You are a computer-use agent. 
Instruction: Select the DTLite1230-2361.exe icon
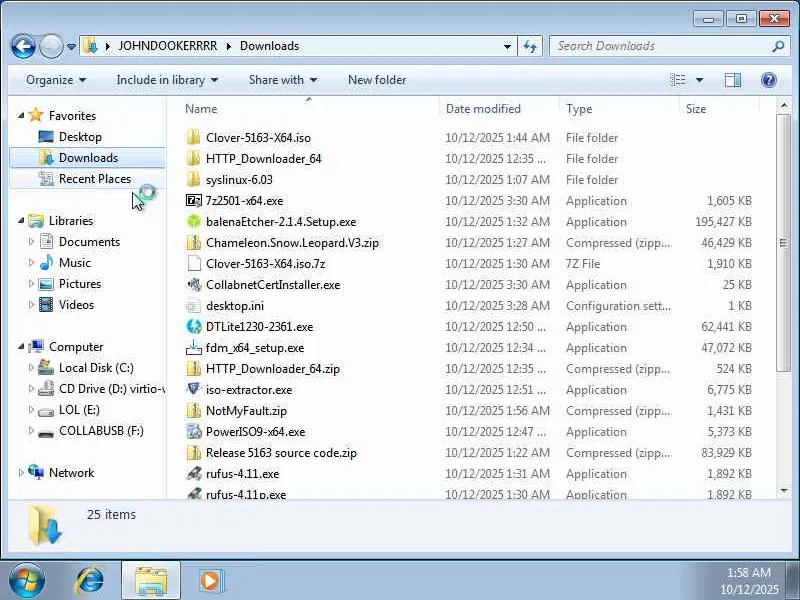(x=193, y=327)
